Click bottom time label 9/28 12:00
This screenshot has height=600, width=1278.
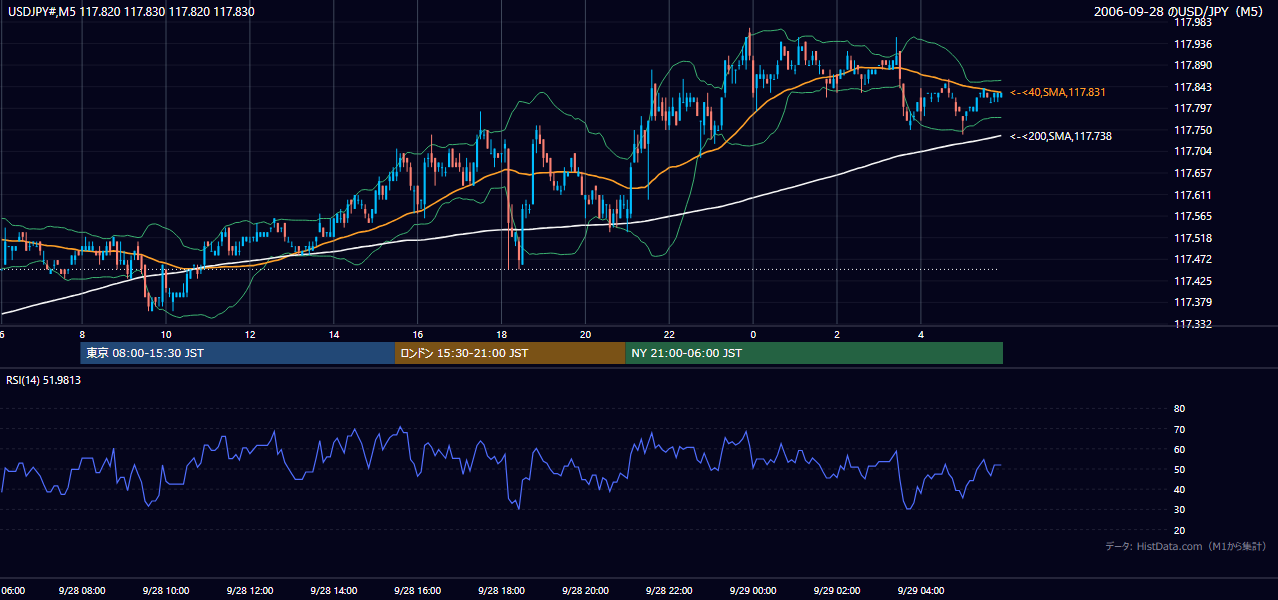coord(250,591)
